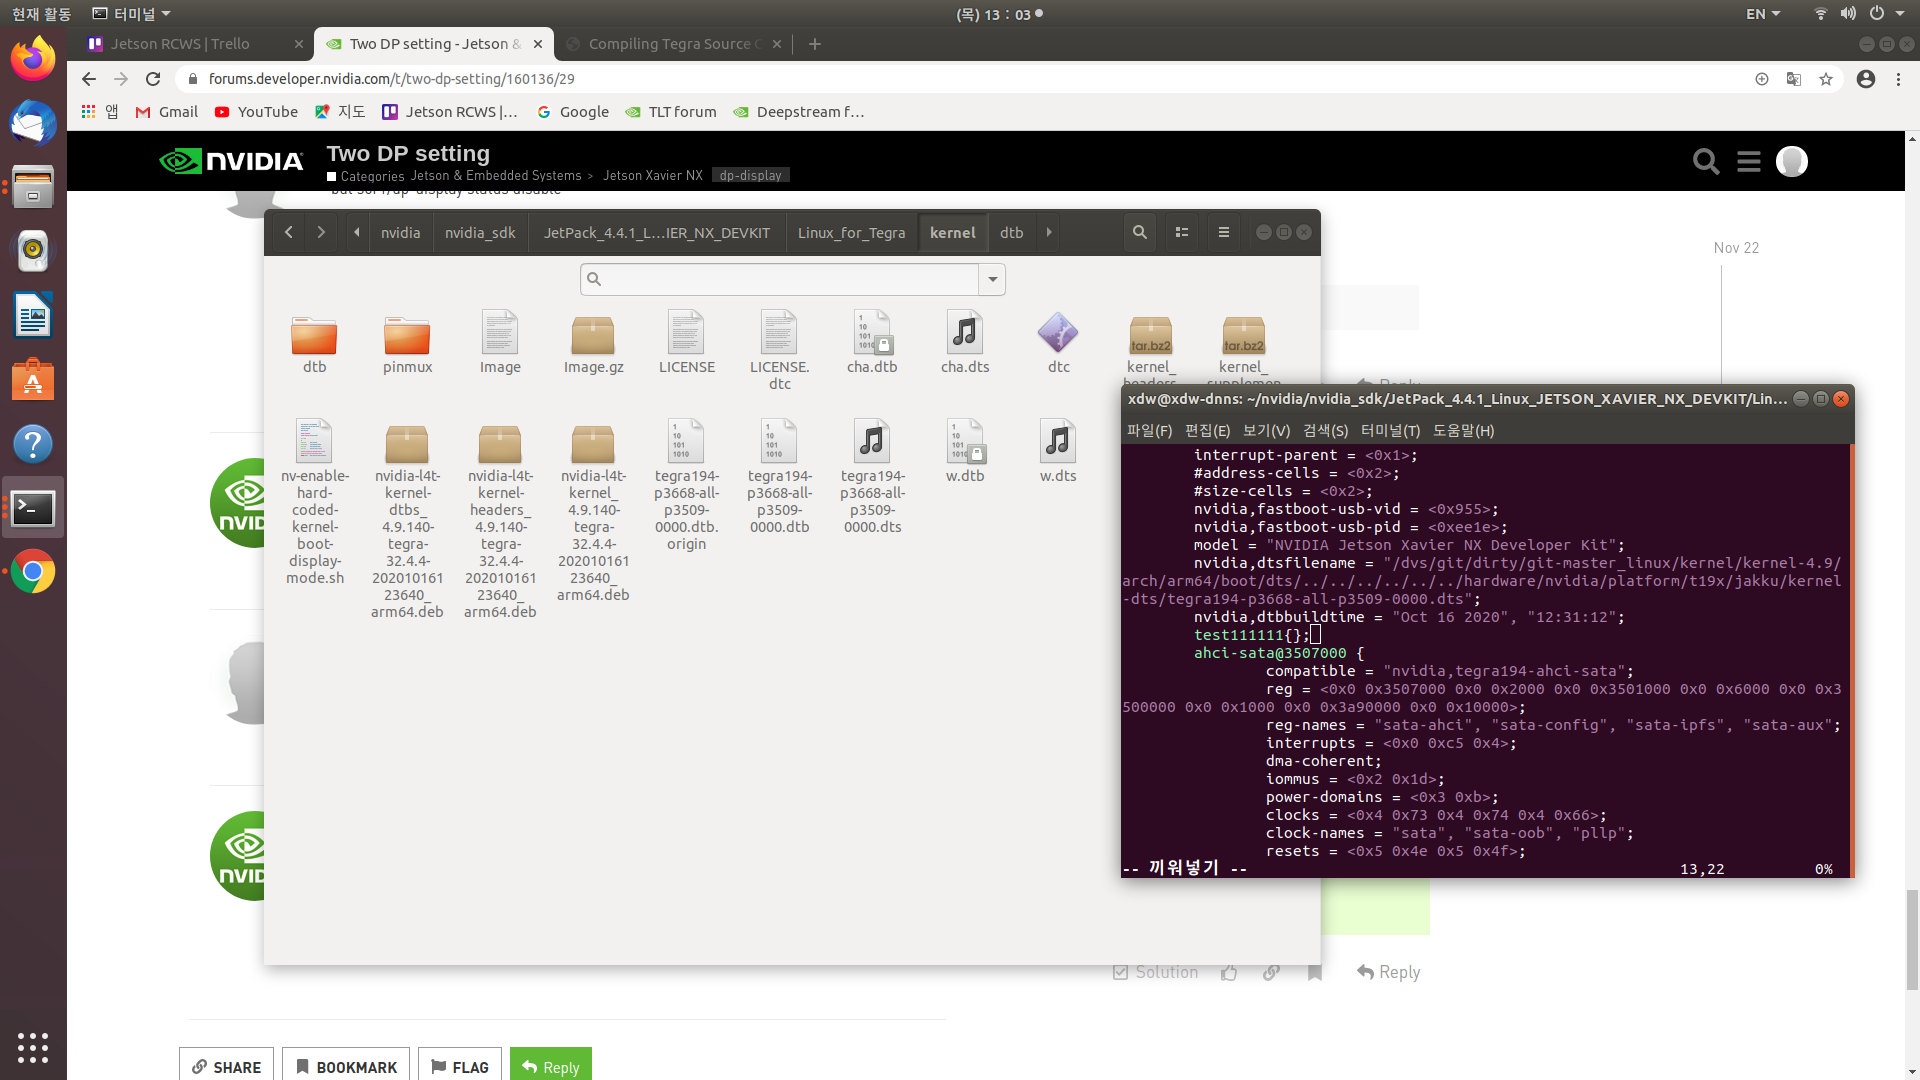Open TLT forum bookmark
1920x1080 pixels.
click(671, 112)
